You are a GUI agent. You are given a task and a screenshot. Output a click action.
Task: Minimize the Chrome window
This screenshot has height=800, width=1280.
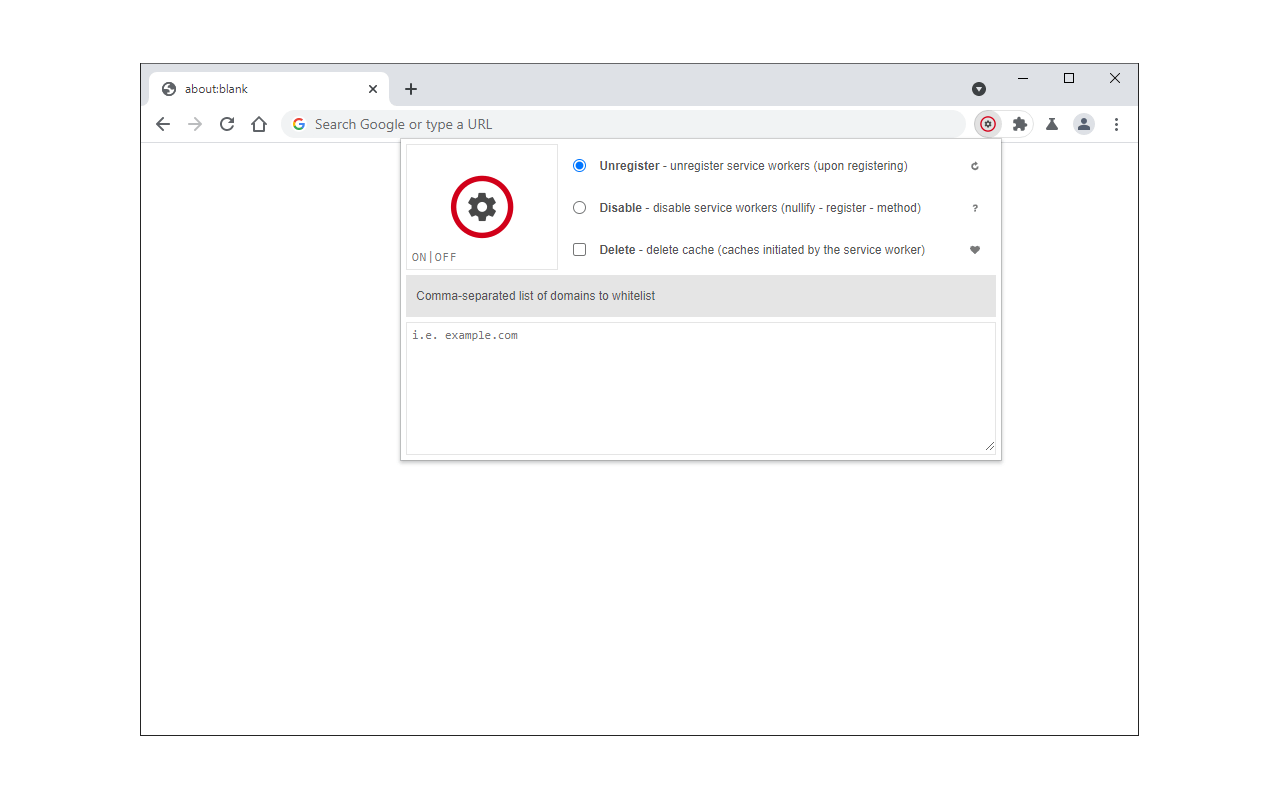pos(1023,78)
